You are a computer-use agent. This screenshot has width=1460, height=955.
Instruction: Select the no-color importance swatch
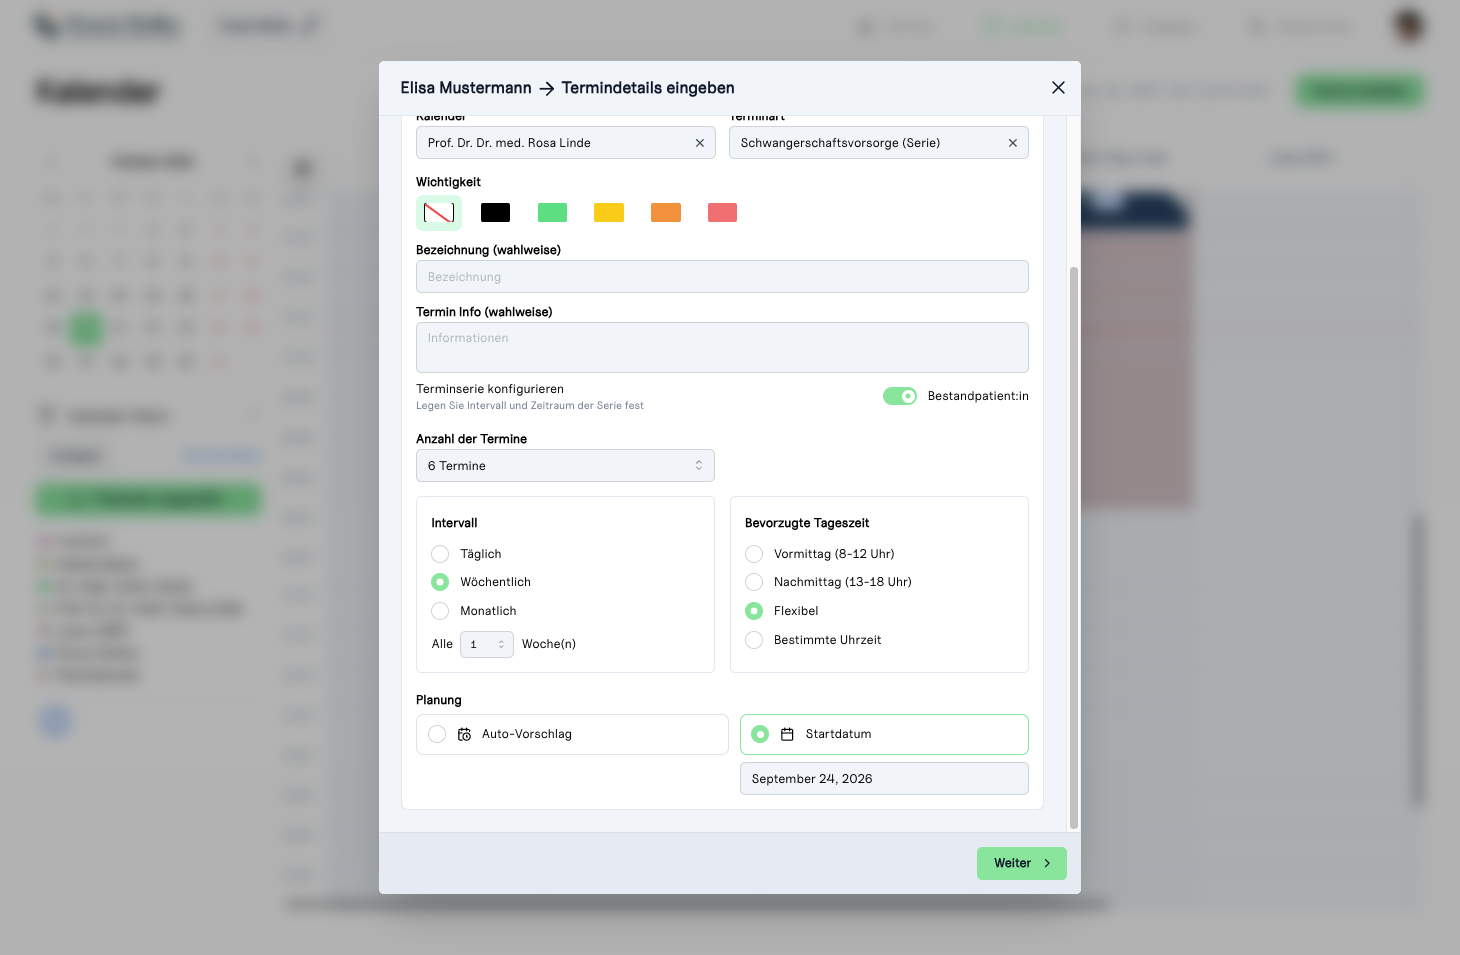coord(439,212)
